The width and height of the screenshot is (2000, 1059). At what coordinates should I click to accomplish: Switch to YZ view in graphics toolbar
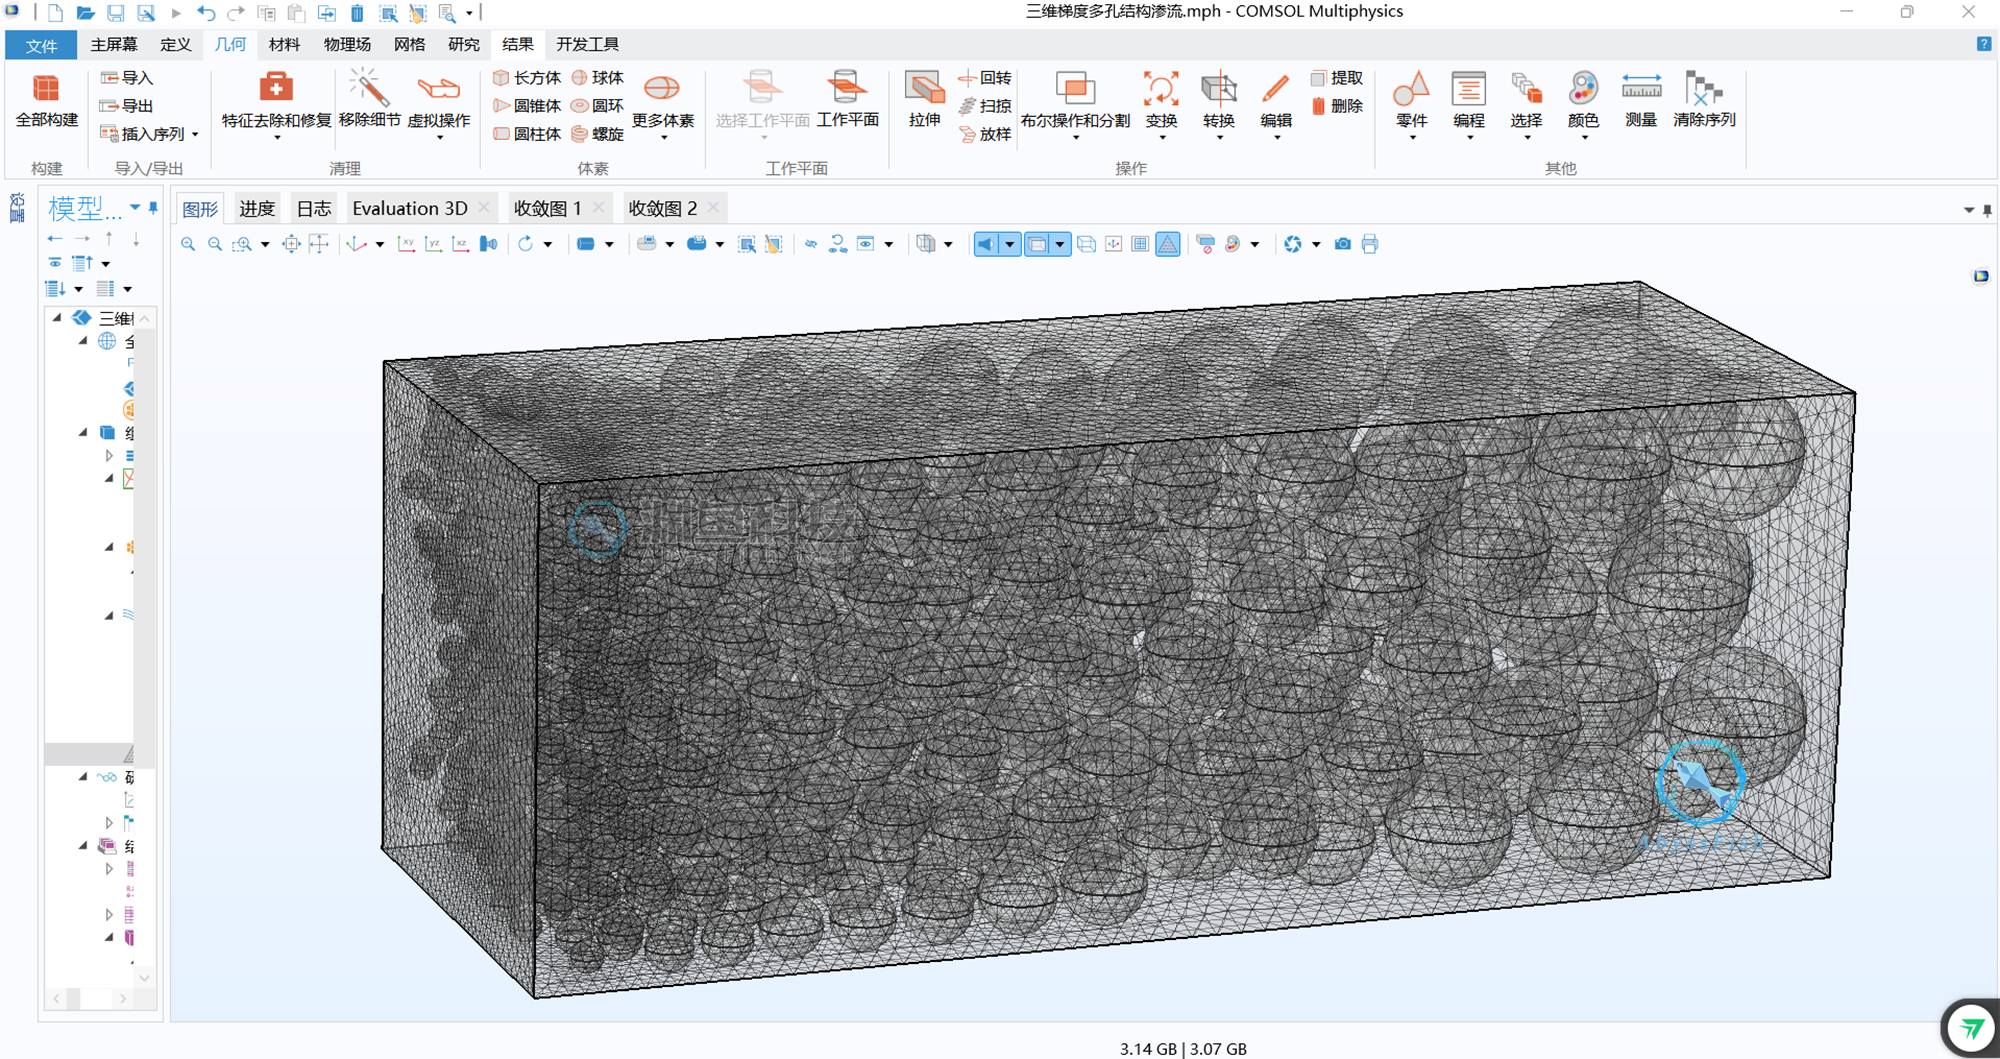pyautogui.click(x=433, y=244)
